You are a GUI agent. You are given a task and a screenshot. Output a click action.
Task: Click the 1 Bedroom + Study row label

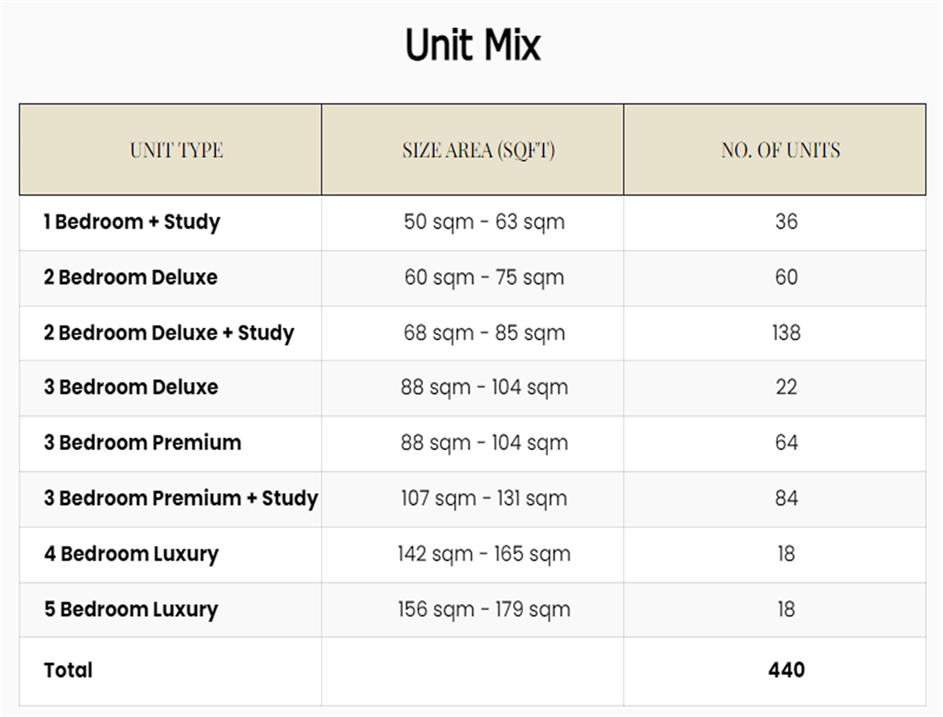pyautogui.click(x=131, y=222)
